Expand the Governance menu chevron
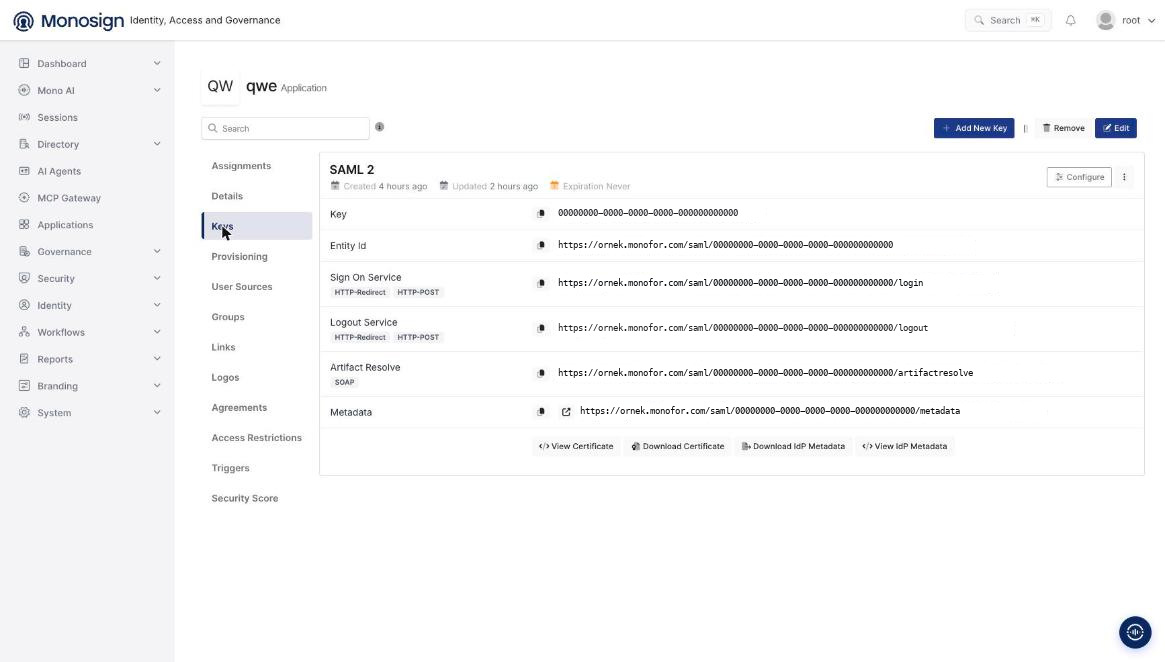Image resolution: width=1165 pixels, height=662 pixels. pos(157,252)
